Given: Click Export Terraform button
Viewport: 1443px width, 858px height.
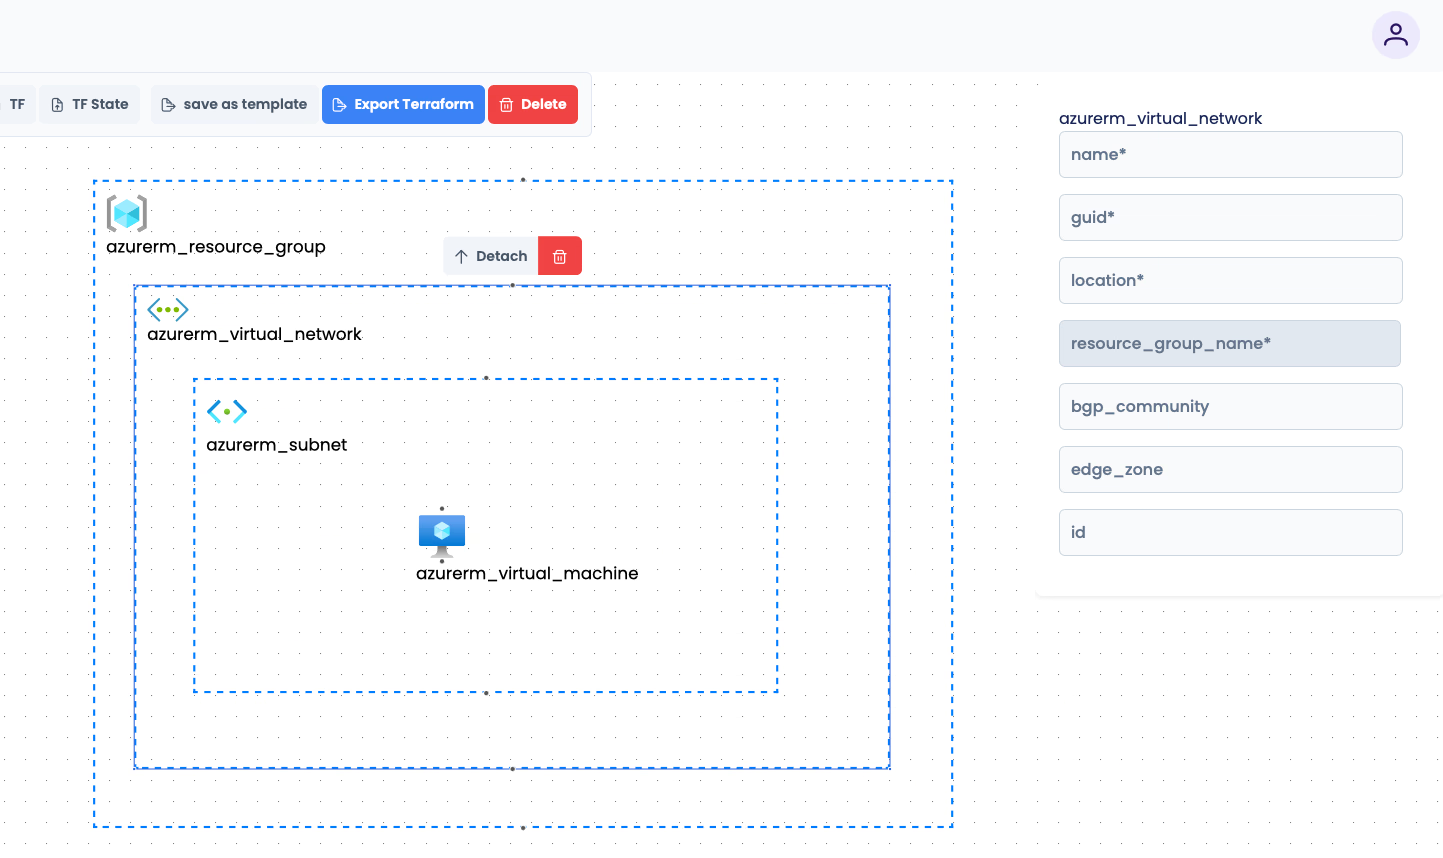Looking at the screenshot, I should tap(403, 104).
